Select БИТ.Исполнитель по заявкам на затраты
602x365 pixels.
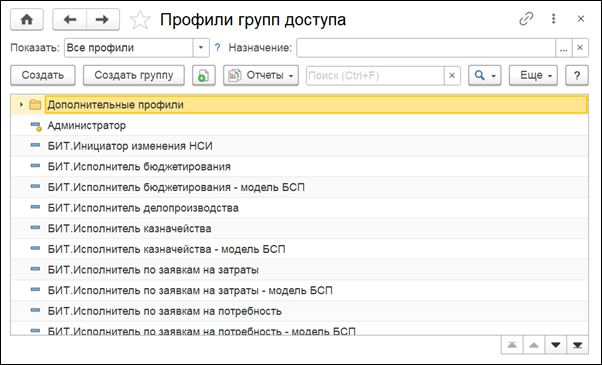tap(299, 270)
